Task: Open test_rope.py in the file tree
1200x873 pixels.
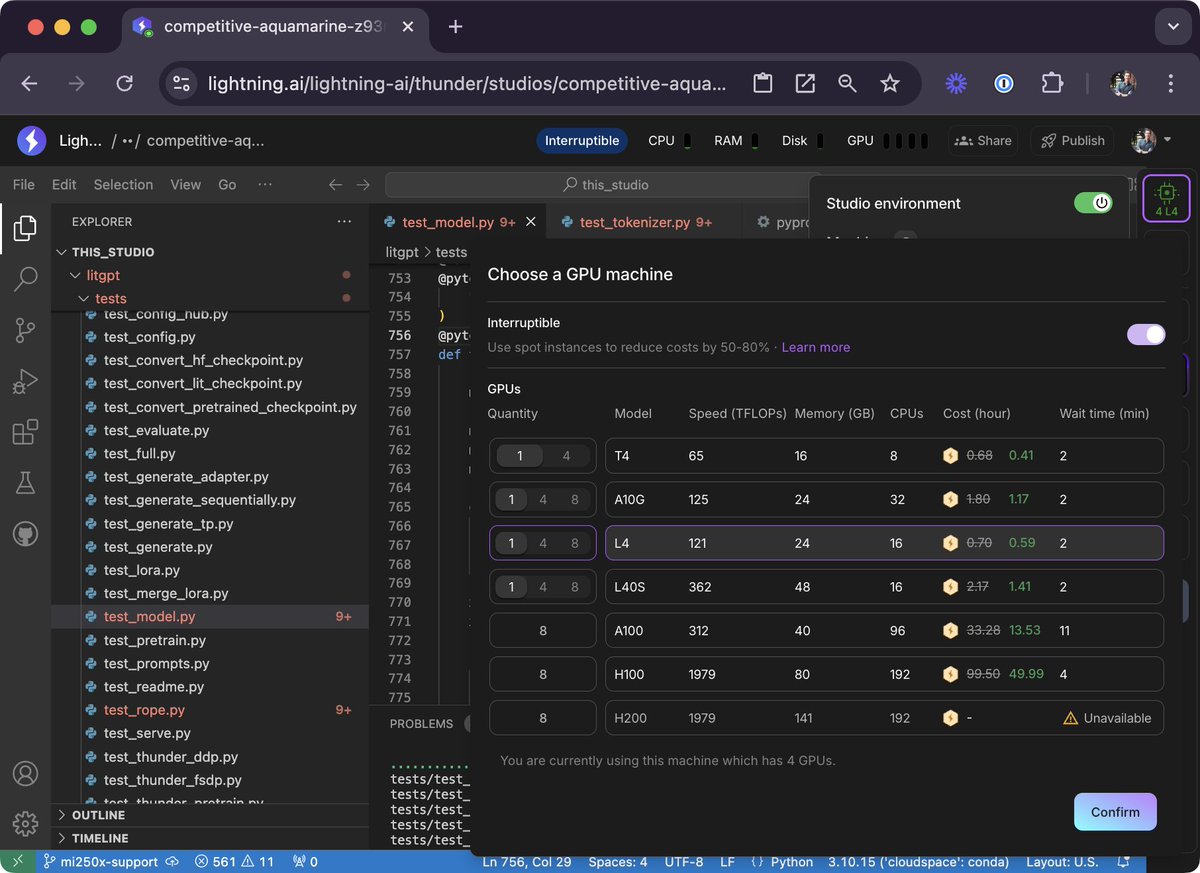Action: coord(144,710)
